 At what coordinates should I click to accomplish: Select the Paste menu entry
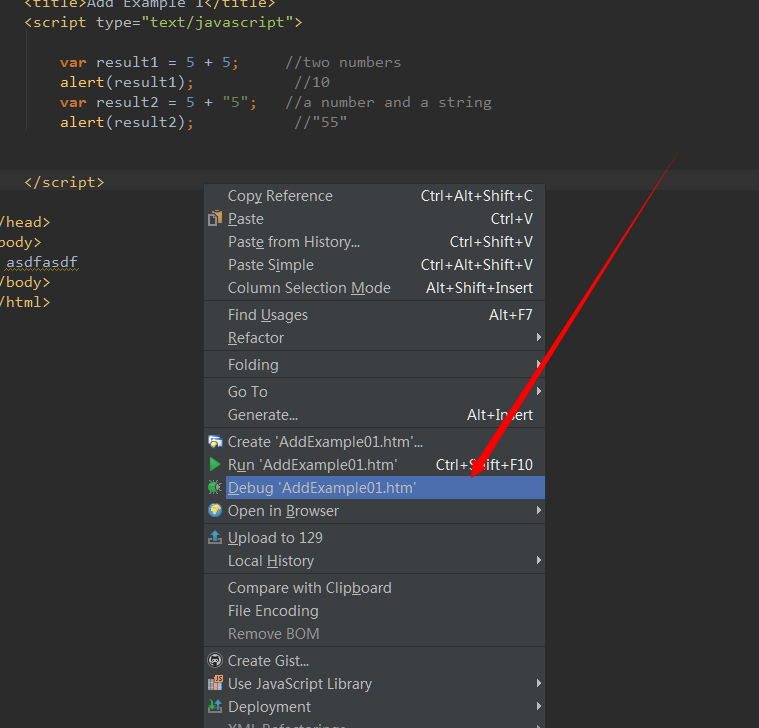coord(375,219)
